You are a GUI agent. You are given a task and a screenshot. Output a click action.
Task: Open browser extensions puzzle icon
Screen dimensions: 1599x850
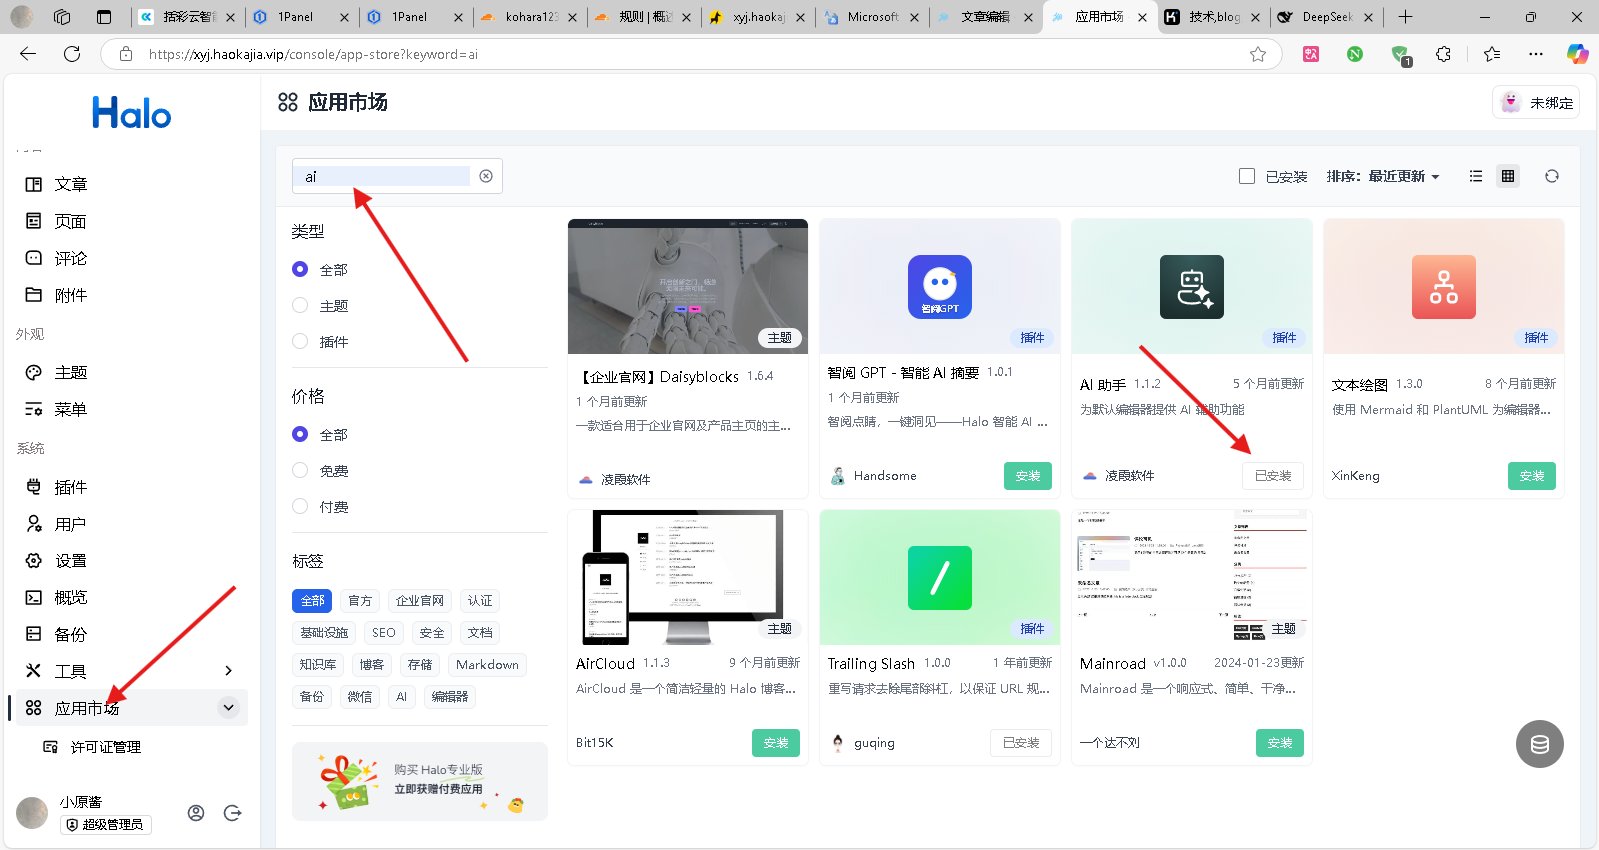click(1443, 54)
